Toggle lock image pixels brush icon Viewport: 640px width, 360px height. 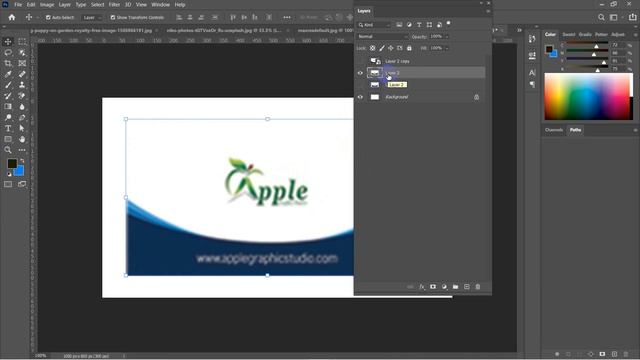pyautogui.click(x=382, y=48)
